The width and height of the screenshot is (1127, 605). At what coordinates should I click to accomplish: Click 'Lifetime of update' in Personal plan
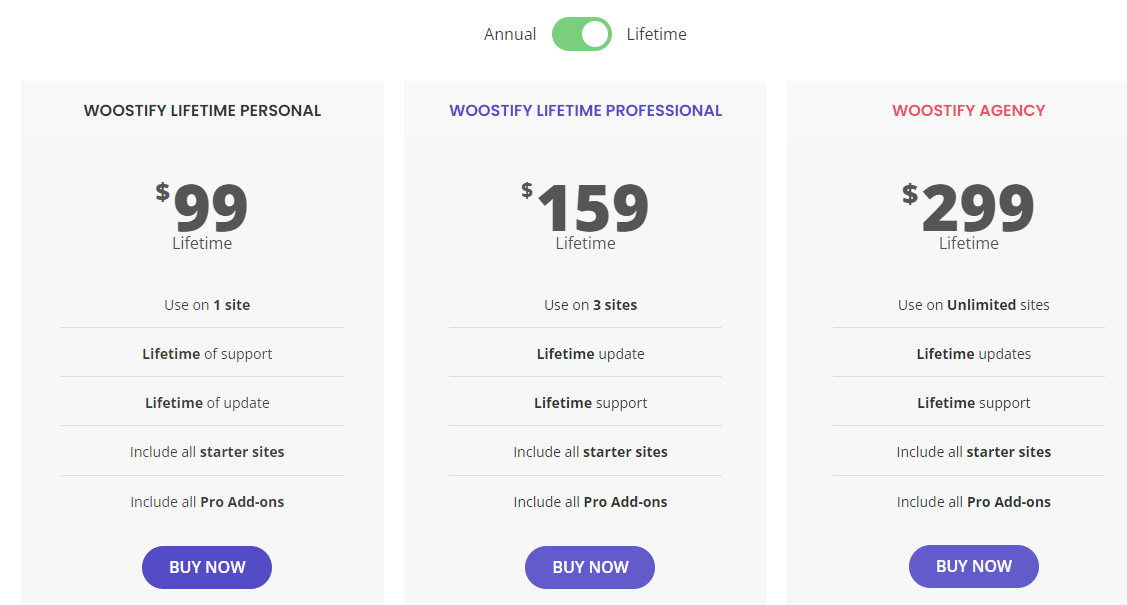pos(207,402)
